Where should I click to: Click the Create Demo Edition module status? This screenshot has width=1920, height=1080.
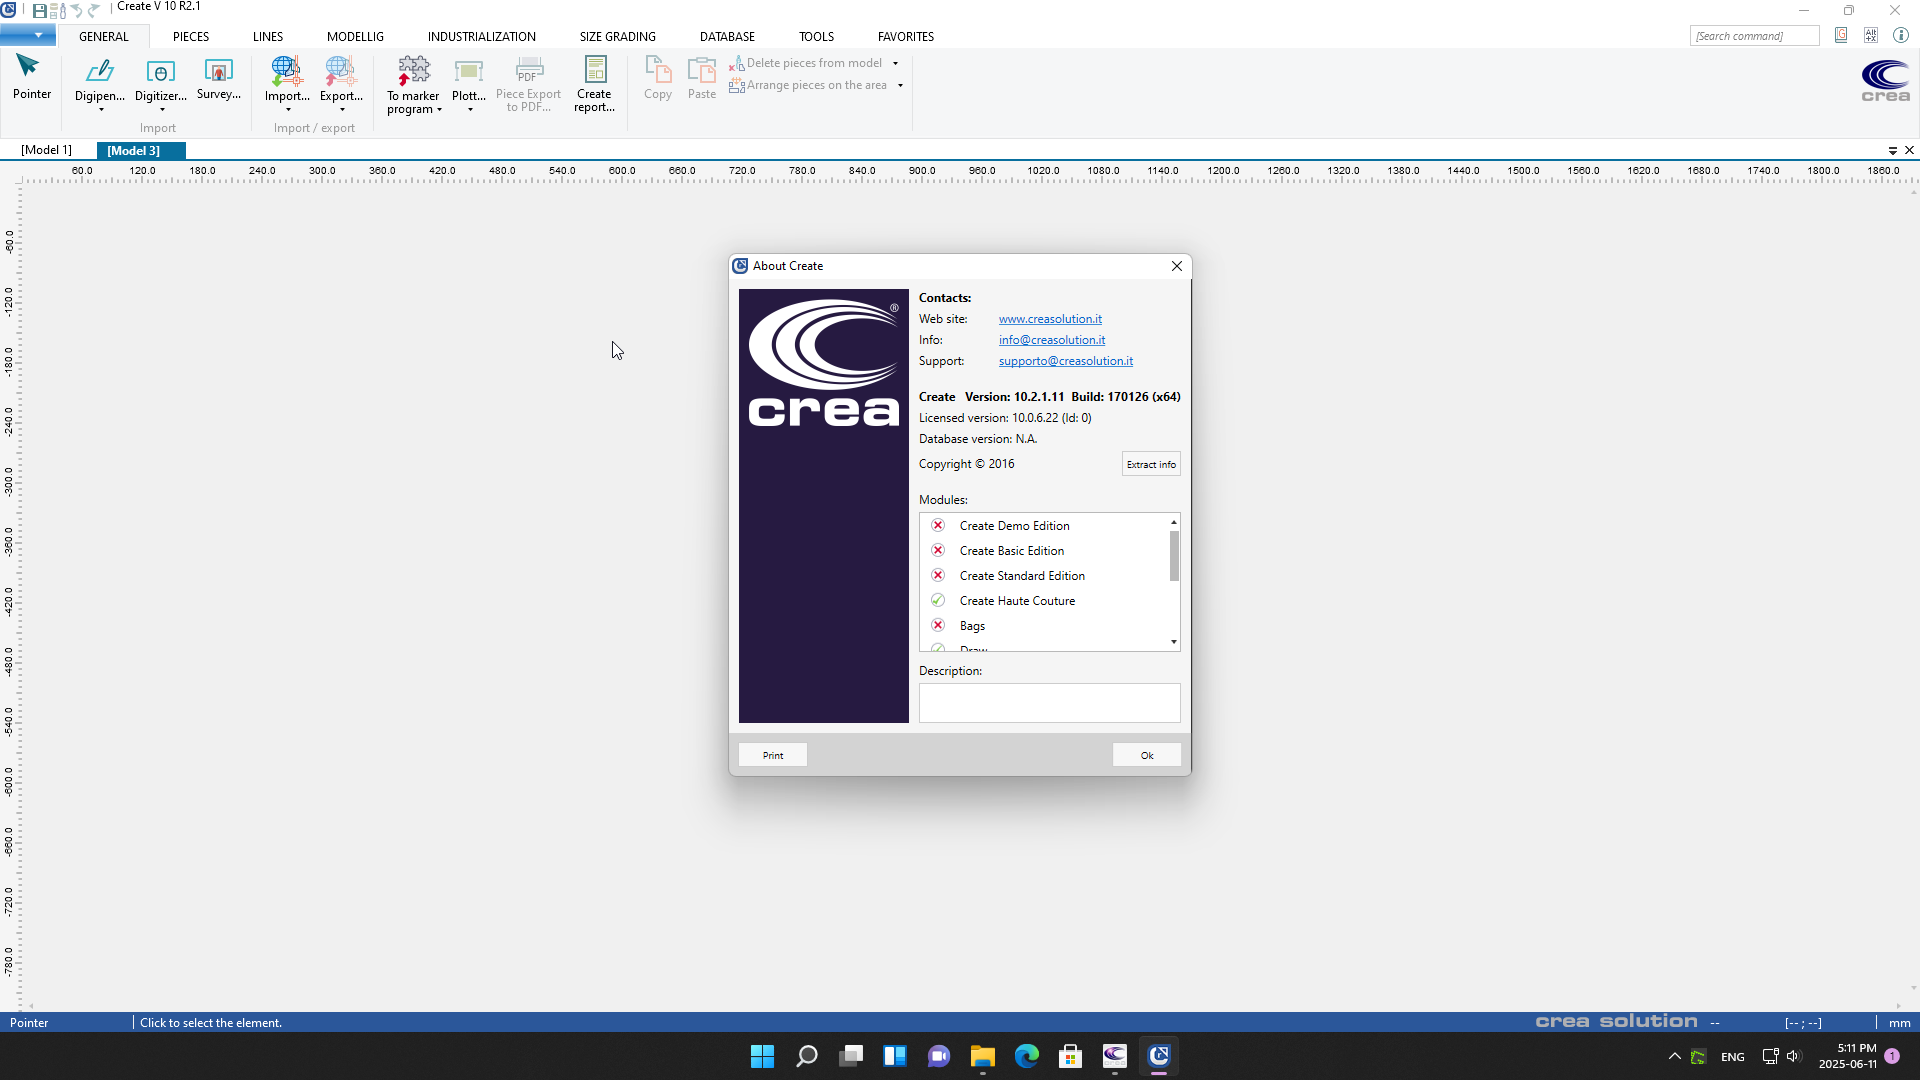tap(938, 525)
